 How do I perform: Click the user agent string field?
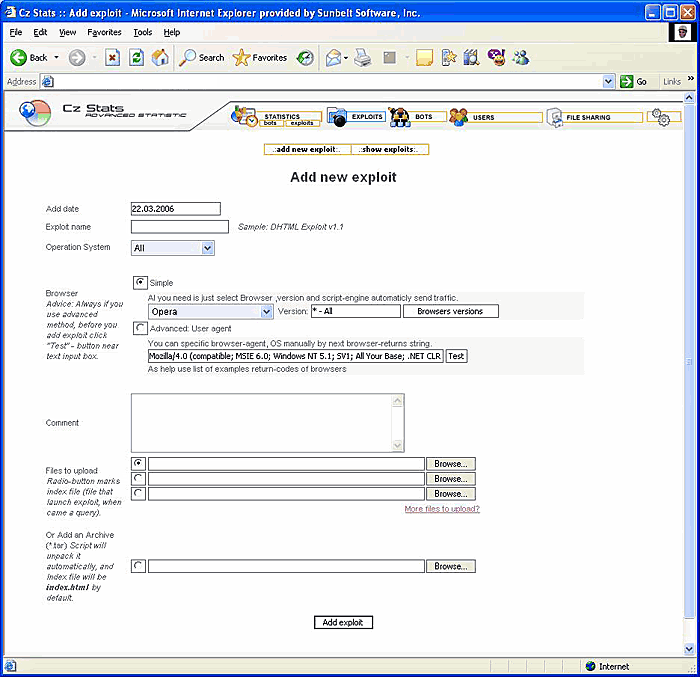[296, 356]
